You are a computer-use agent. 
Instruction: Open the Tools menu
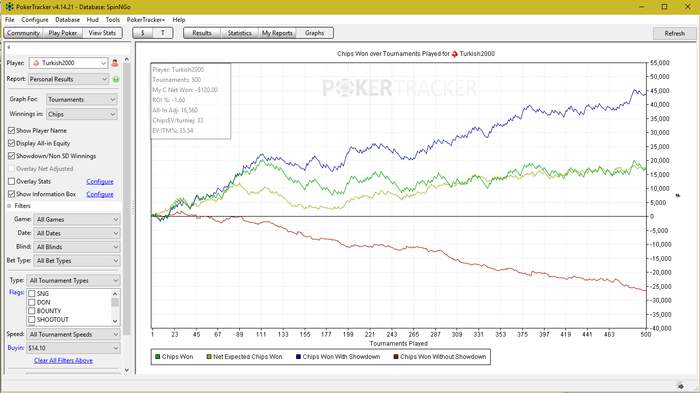pyautogui.click(x=112, y=20)
